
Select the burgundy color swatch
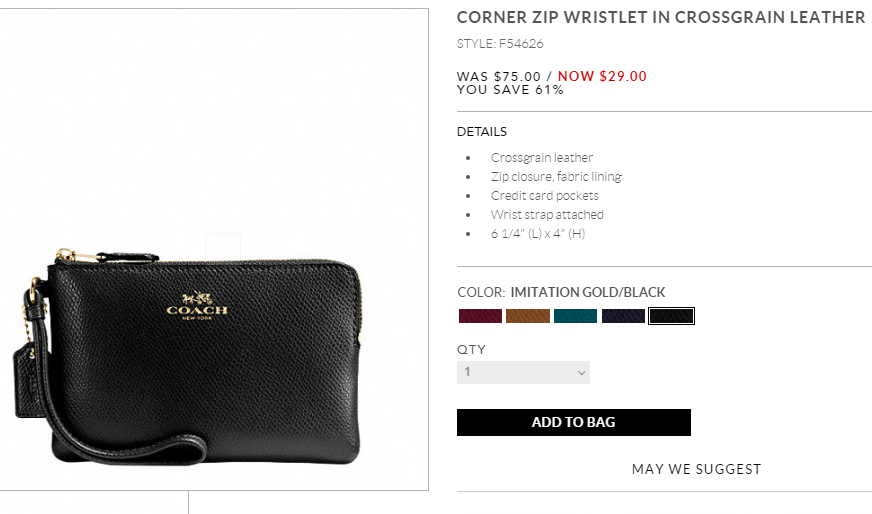tap(480, 317)
